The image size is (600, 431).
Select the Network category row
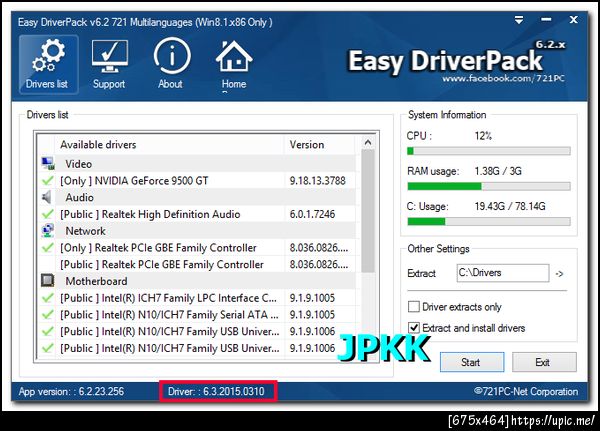tap(198, 230)
